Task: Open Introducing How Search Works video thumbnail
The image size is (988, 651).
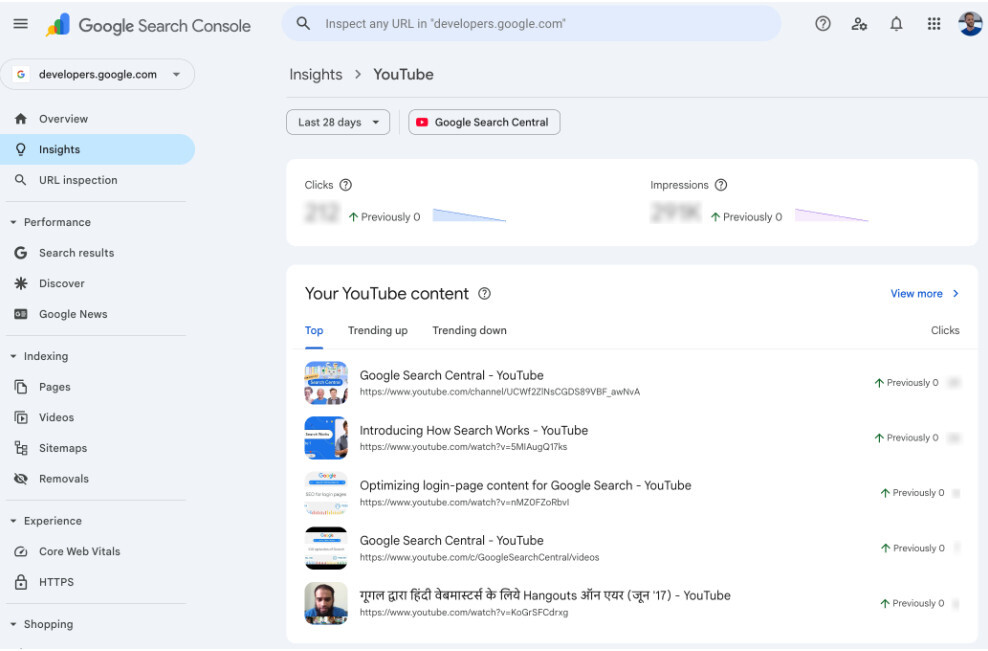Action: coord(326,438)
